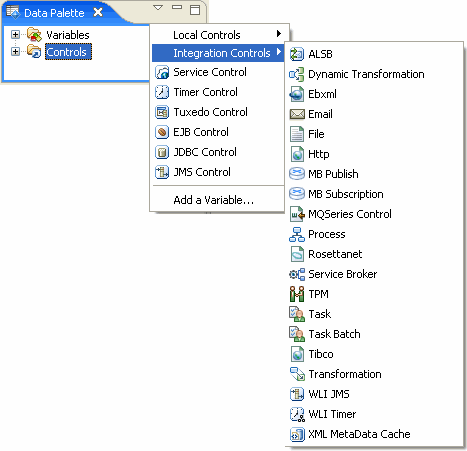
Task: Click the EJB Control bean icon
Action: click(162, 132)
